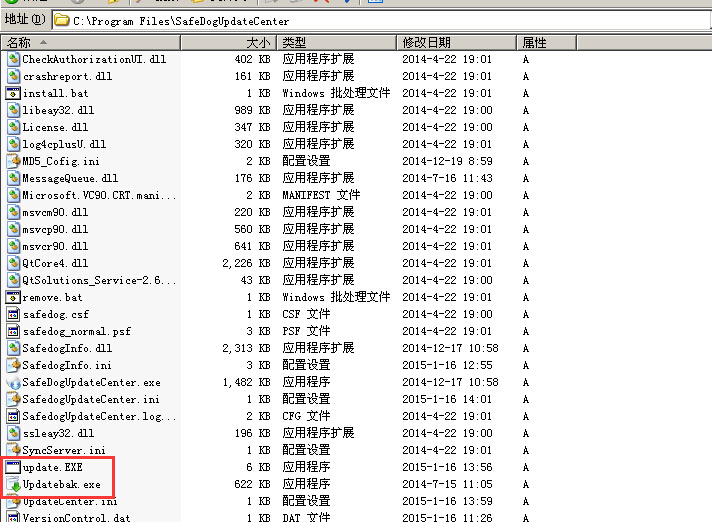The image size is (712, 522).
Task: Click the date 2015-1-16 12:55
Action: pyautogui.click(x=447, y=365)
